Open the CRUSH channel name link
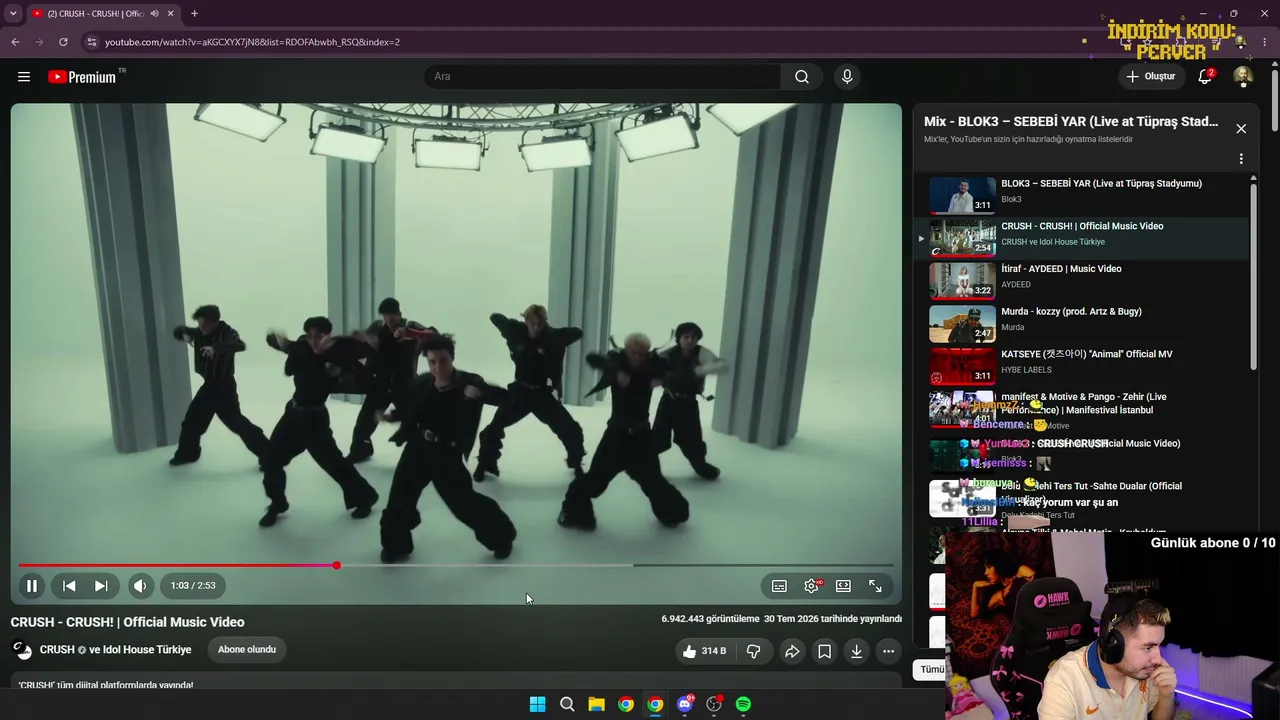 (57, 650)
